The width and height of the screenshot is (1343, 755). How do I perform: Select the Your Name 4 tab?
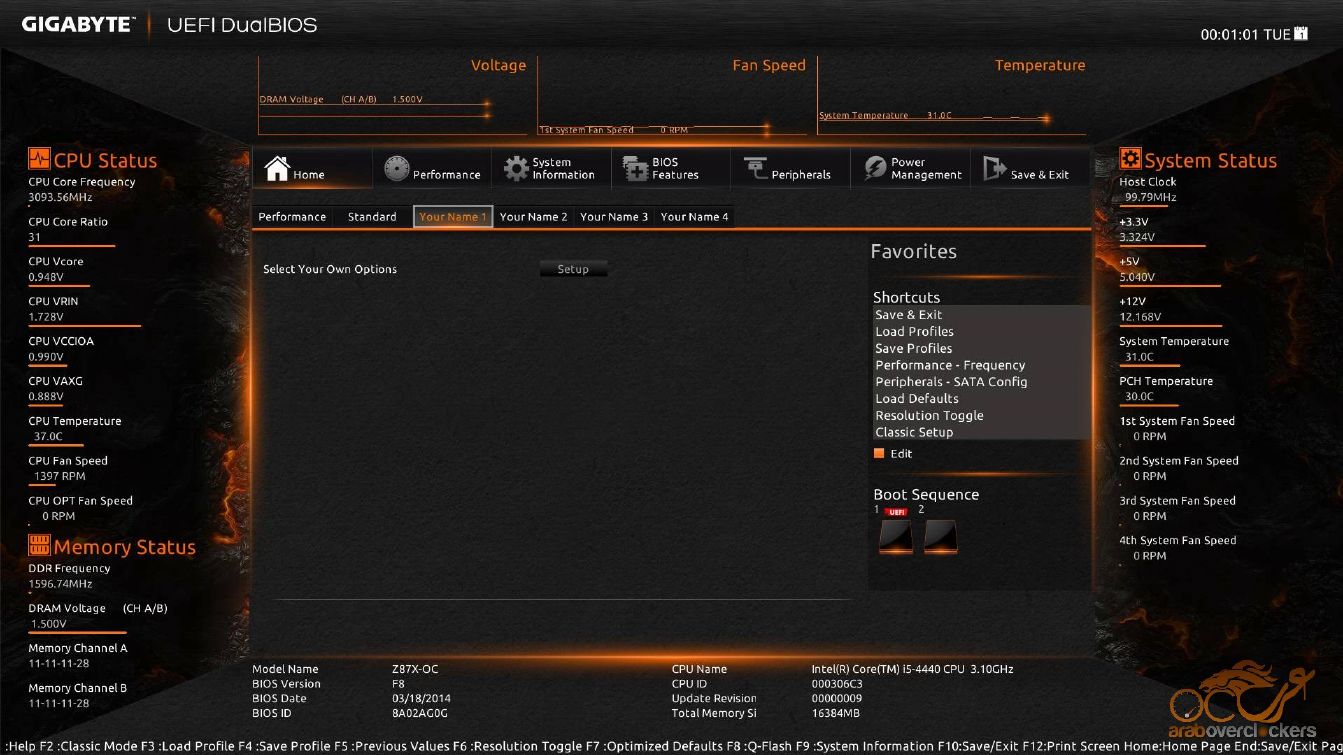tap(694, 217)
